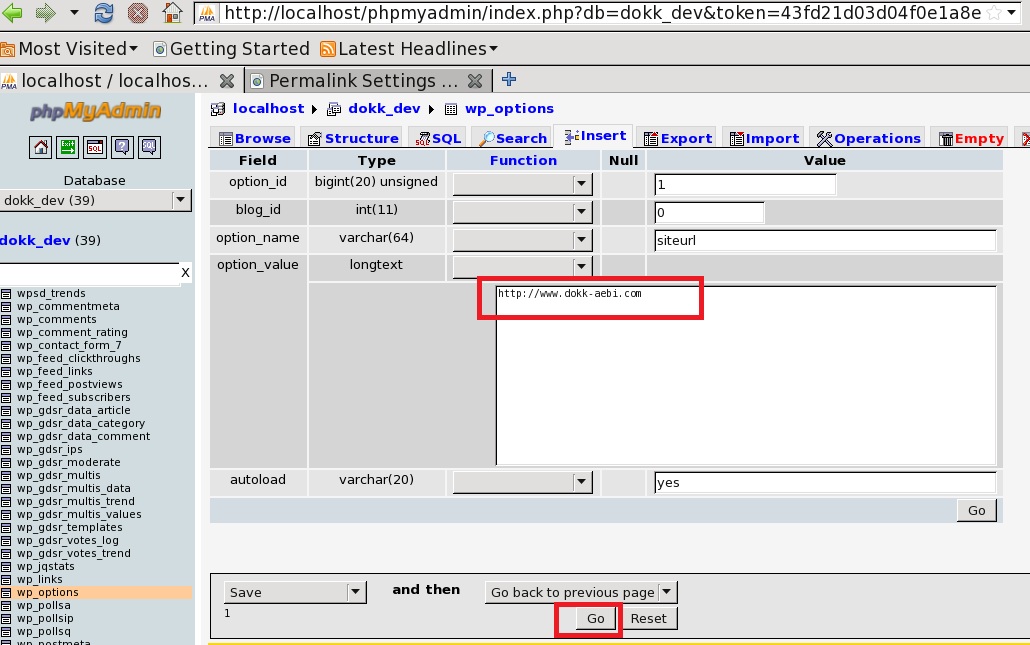Switch to the Export tab
The height and width of the screenshot is (645, 1030).
click(x=678, y=138)
